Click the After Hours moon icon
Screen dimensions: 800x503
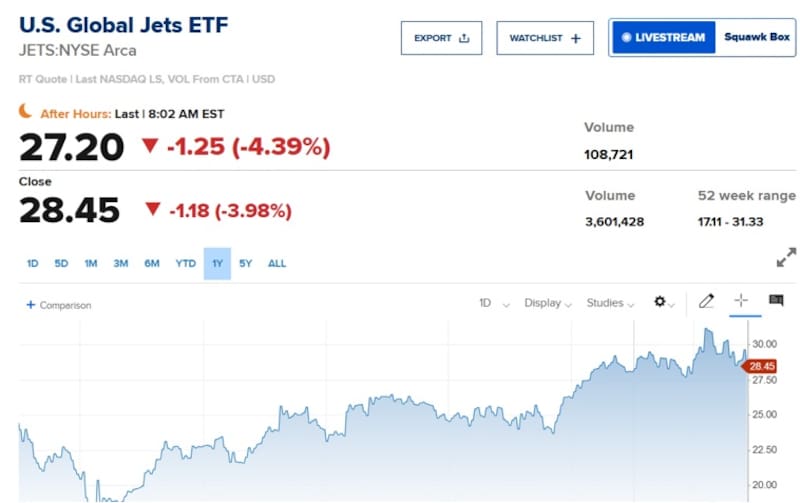[26, 113]
